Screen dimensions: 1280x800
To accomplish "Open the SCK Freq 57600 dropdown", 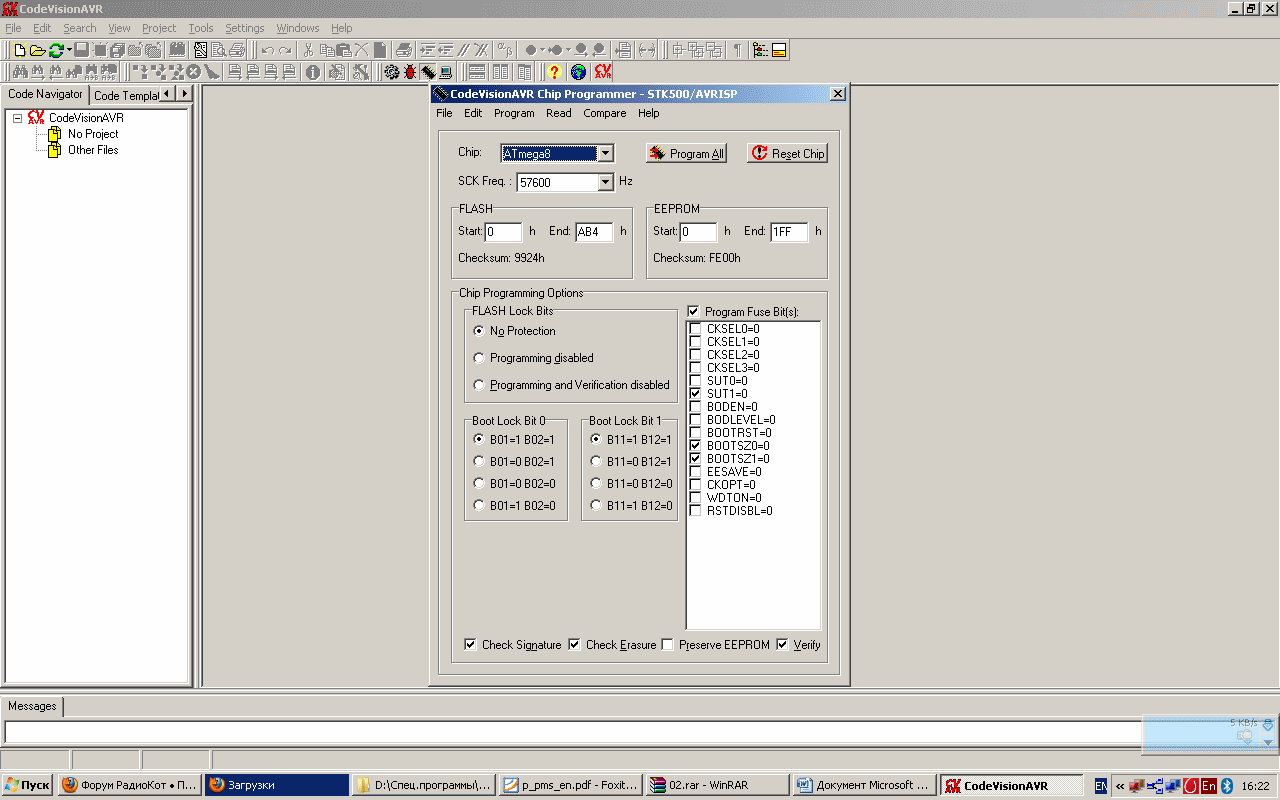I will coord(604,182).
